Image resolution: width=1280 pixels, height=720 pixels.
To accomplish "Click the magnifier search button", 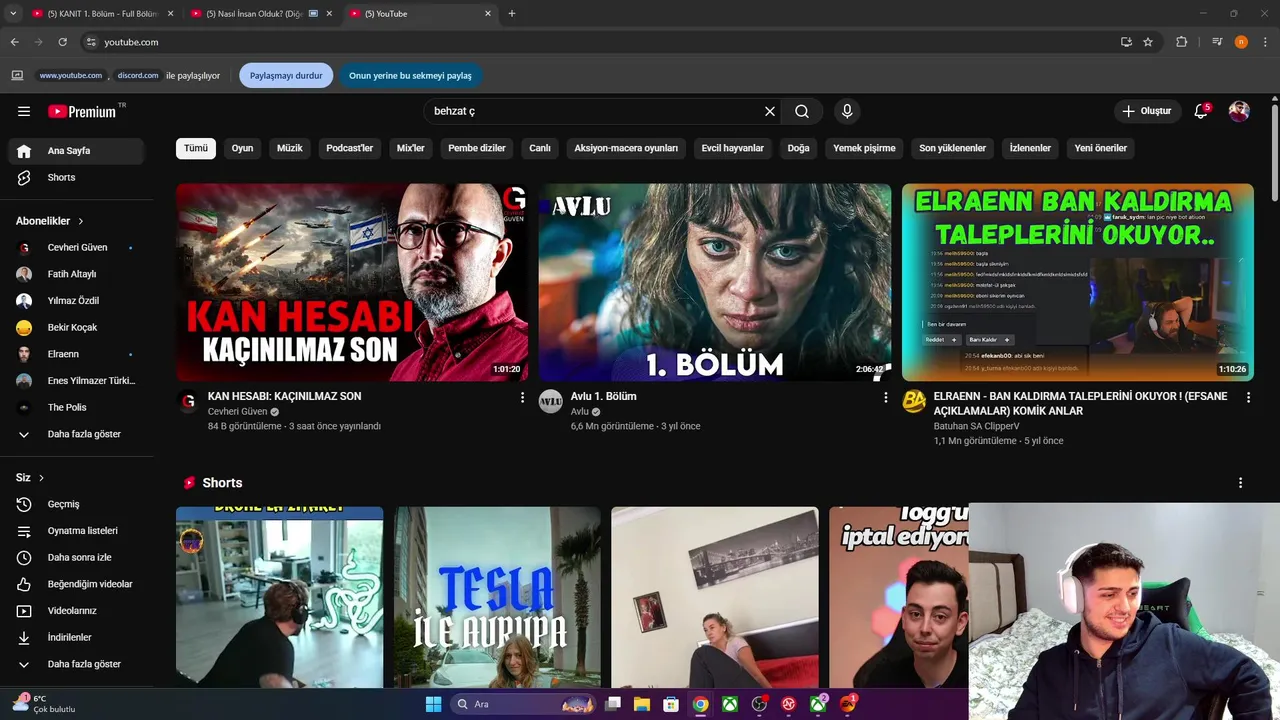I will 802,111.
